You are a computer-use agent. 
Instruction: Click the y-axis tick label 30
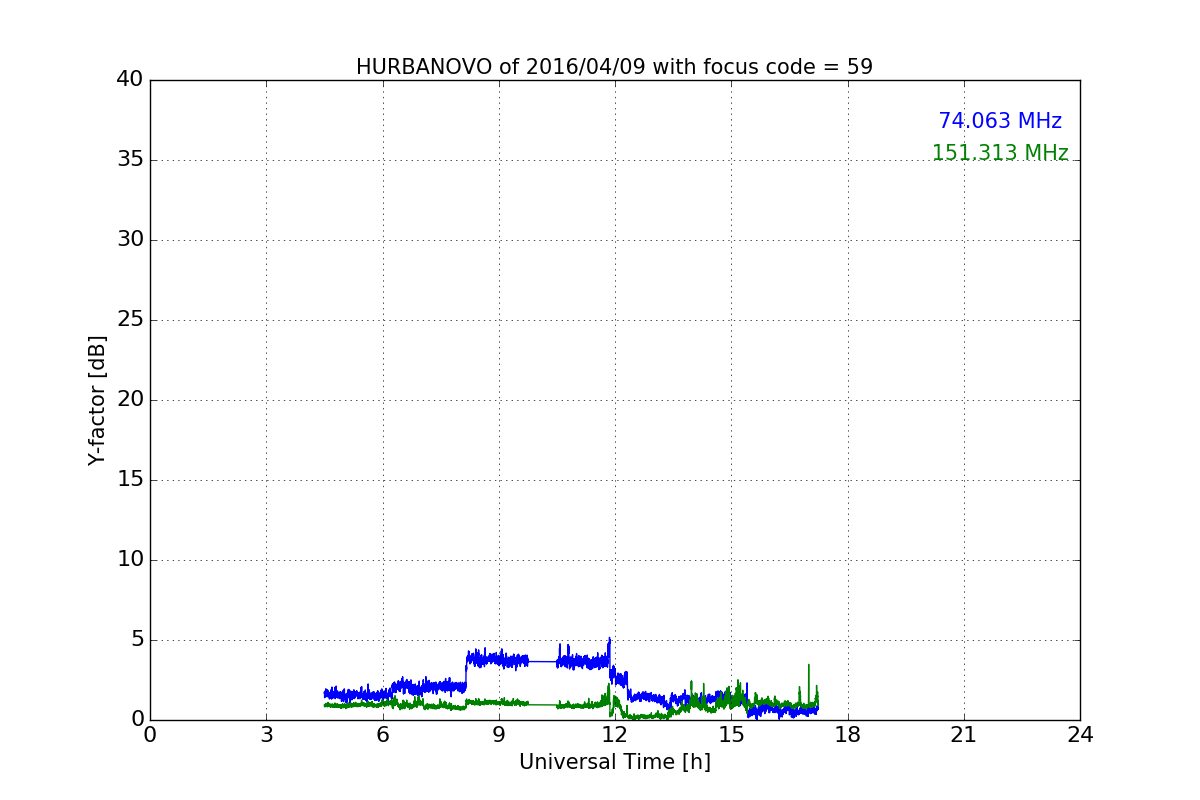(x=130, y=240)
